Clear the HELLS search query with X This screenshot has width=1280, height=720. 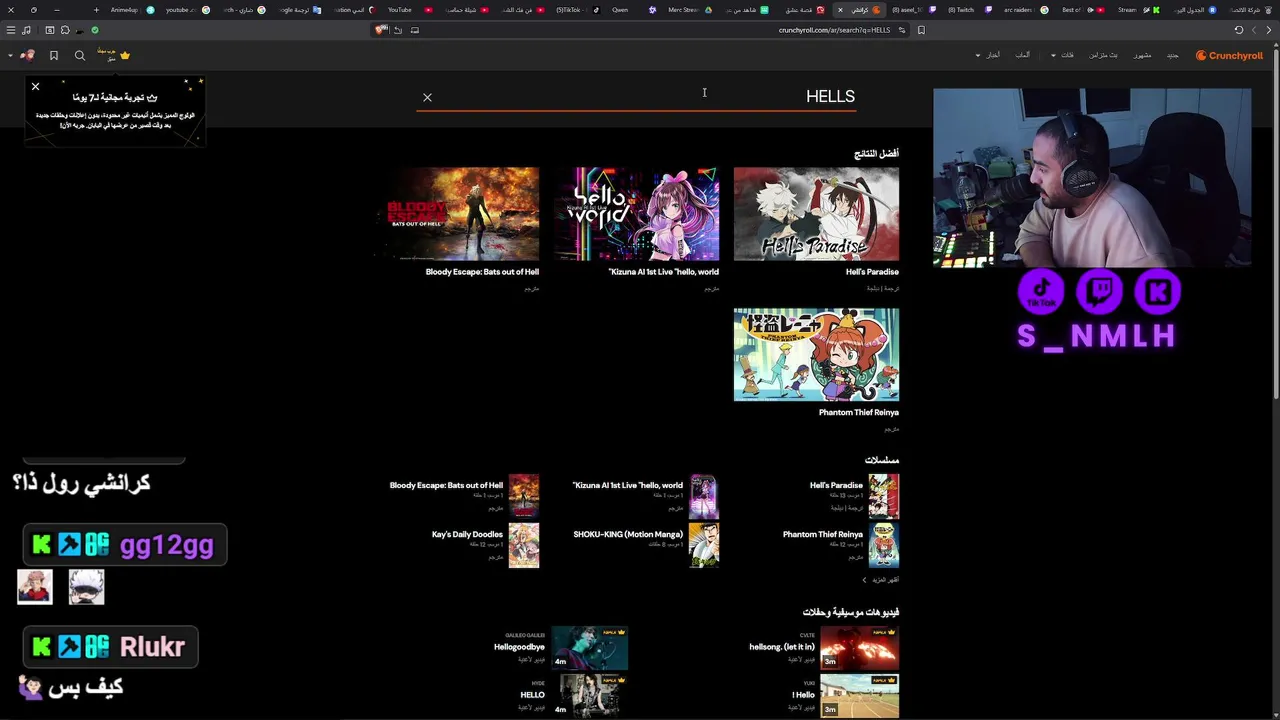click(427, 97)
